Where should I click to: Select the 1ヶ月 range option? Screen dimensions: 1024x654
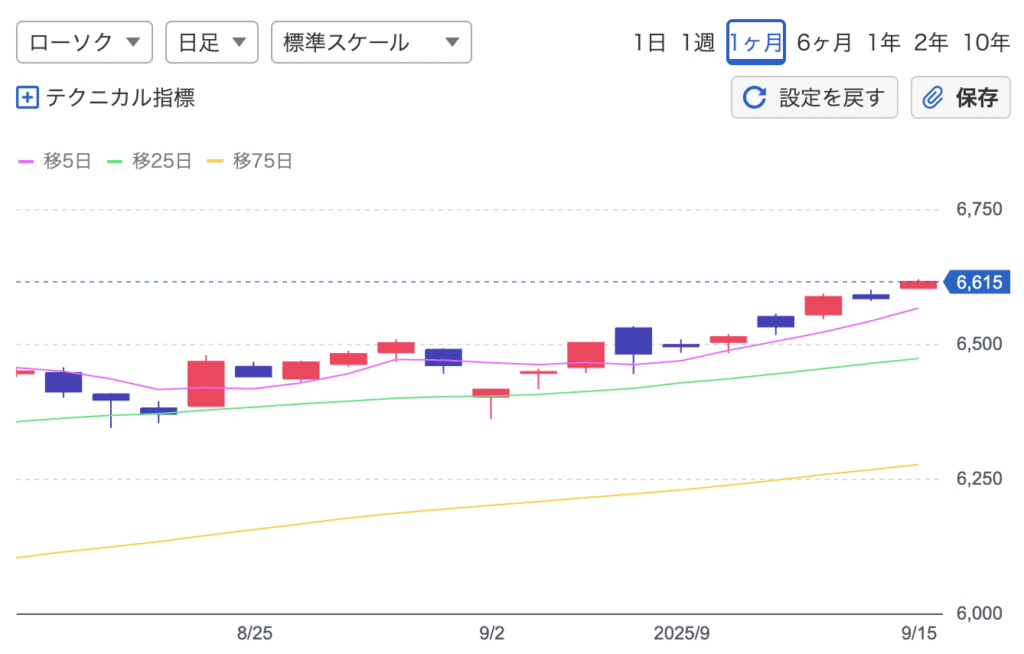coord(756,42)
